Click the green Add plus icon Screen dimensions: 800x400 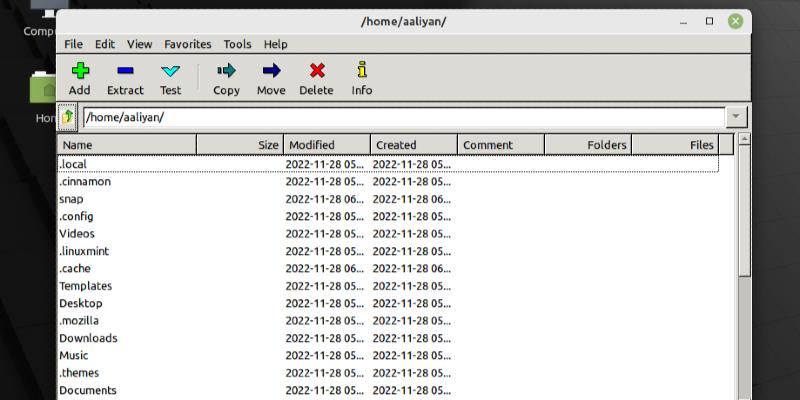tap(80, 70)
